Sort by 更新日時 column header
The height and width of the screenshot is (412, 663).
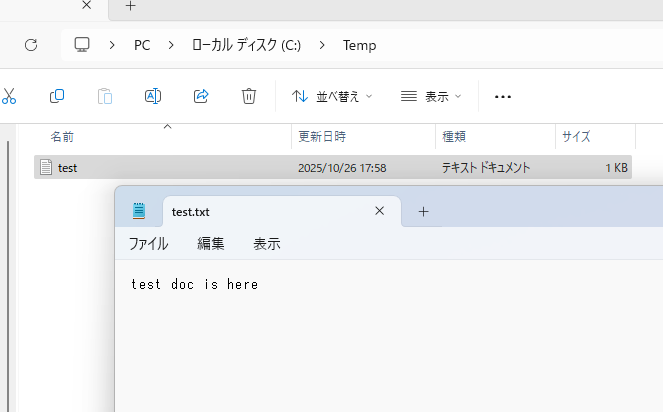pyautogui.click(x=320, y=137)
